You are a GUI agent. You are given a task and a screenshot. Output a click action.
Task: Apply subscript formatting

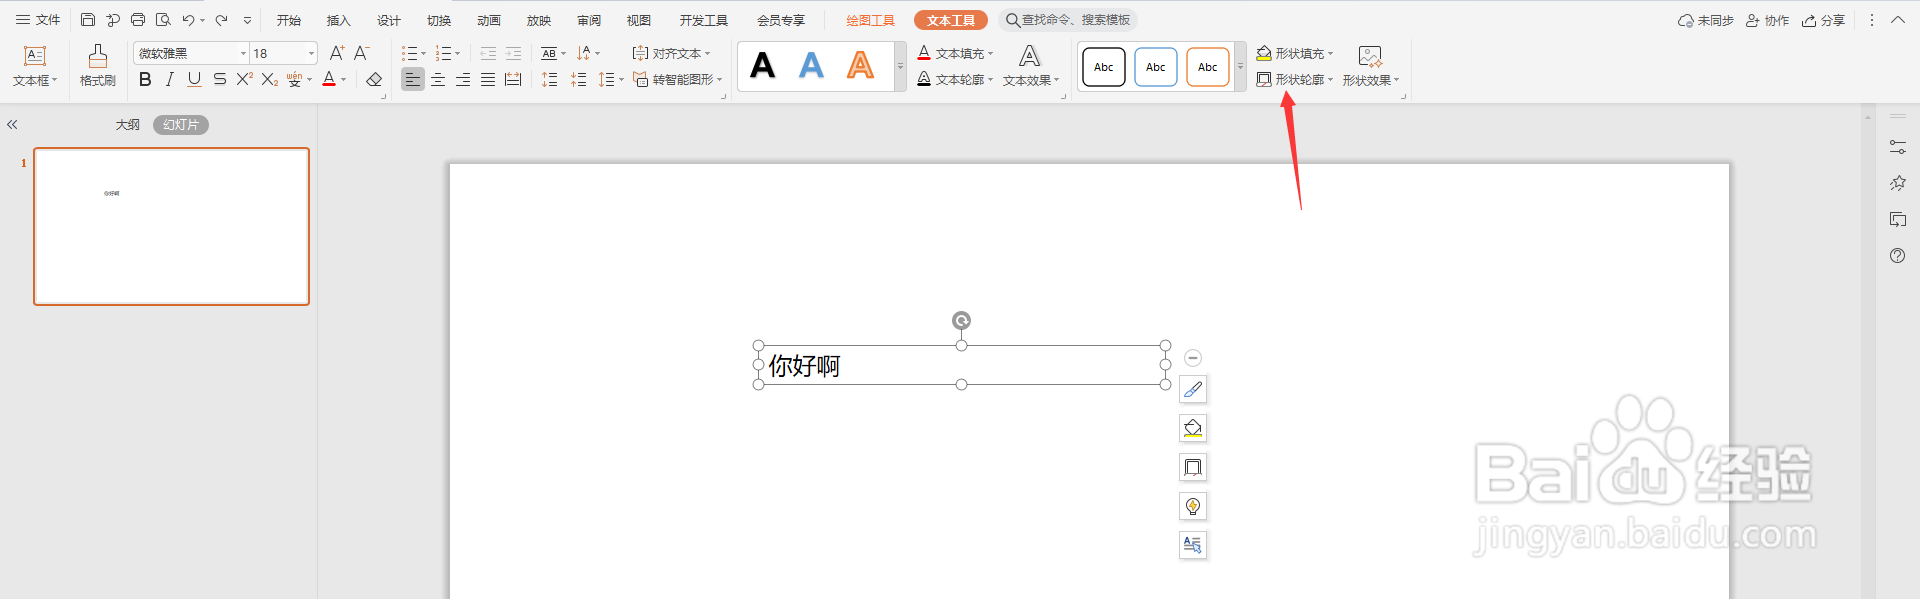pos(269,79)
